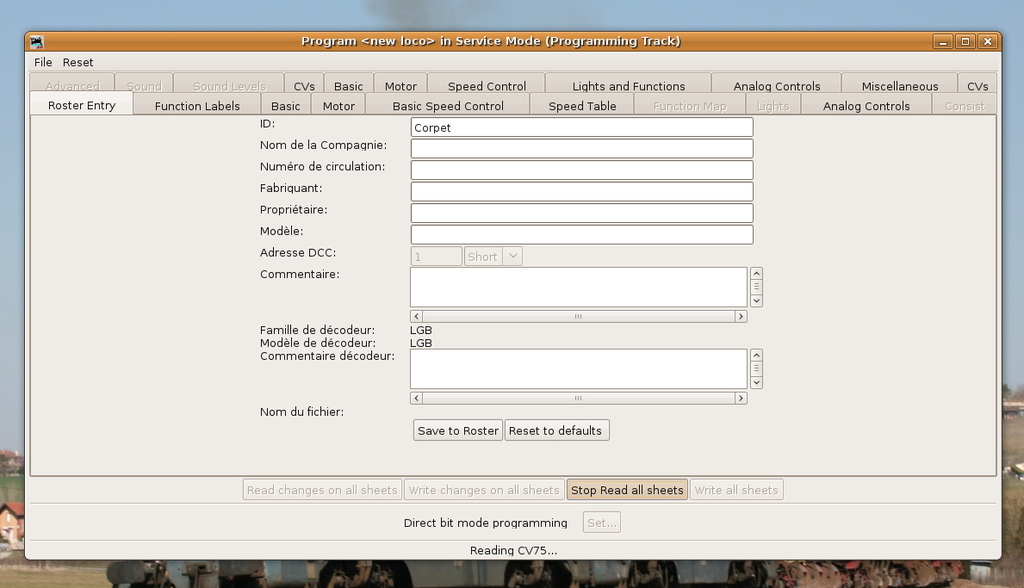
Task: Open the top-row Basic tab
Action: [348, 86]
